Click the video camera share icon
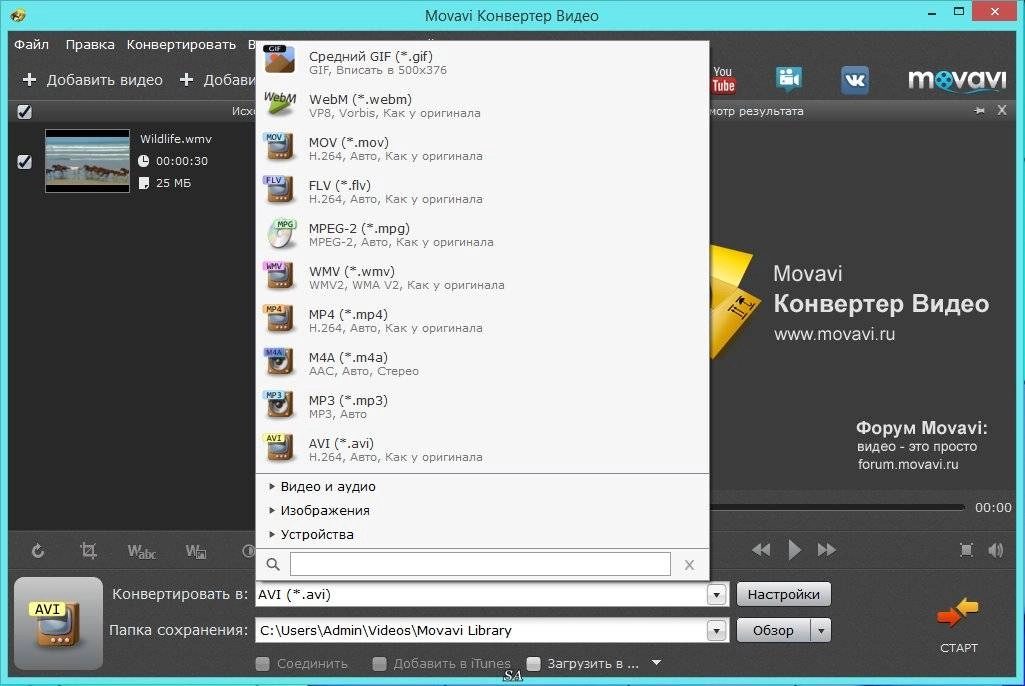Viewport: 1025px width, 686px height. [789, 80]
